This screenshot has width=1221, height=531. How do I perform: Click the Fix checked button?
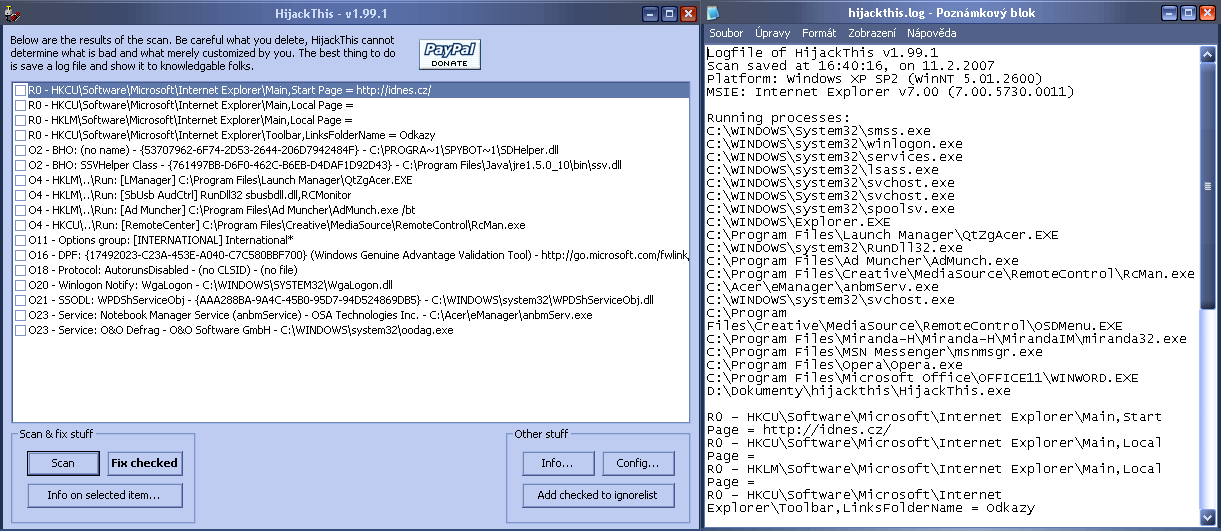point(145,463)
